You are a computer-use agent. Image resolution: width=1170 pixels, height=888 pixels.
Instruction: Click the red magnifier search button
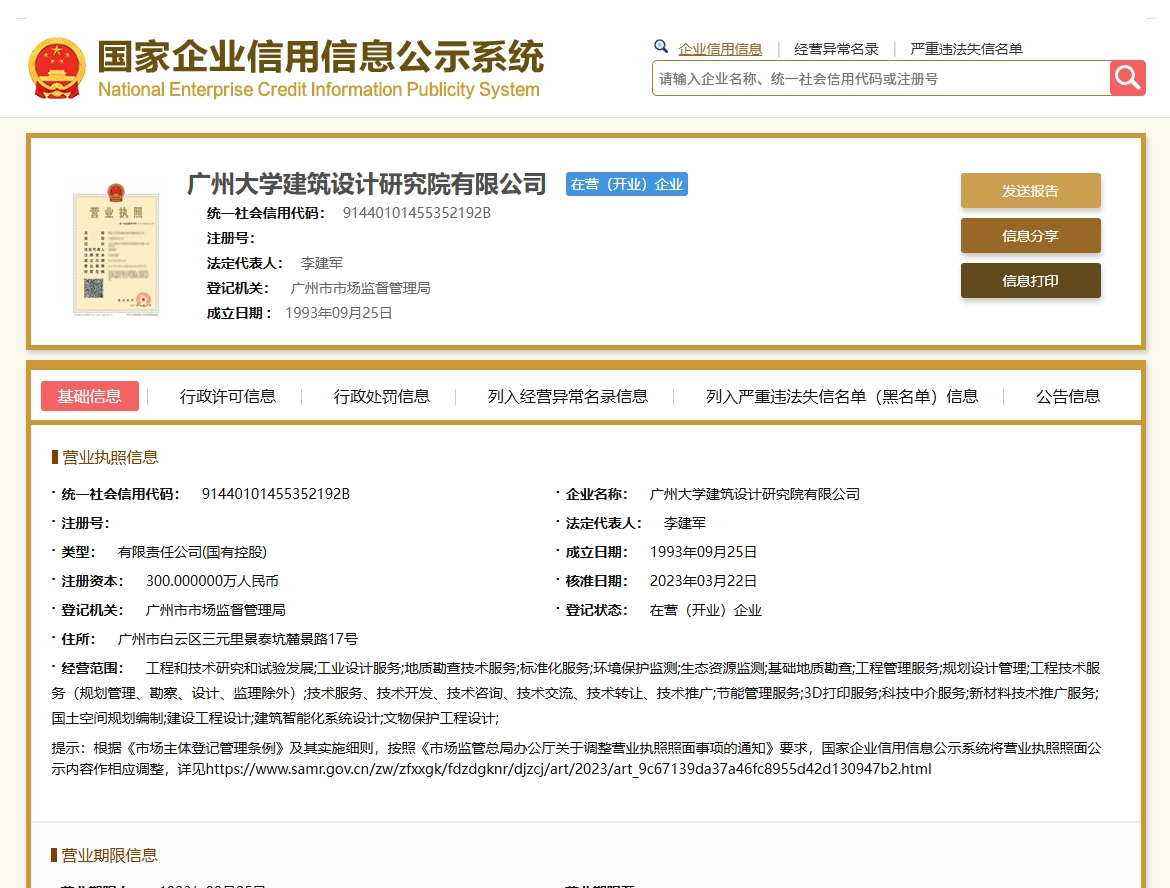tap(1127, 77)
